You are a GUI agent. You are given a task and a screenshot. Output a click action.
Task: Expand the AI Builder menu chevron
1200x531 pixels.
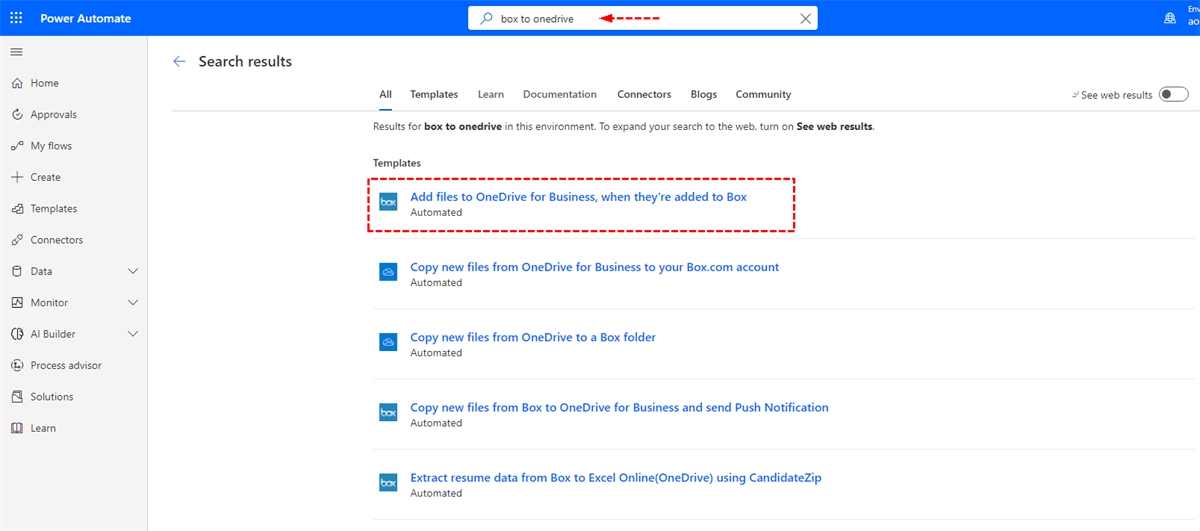click(x=134, y=334)
